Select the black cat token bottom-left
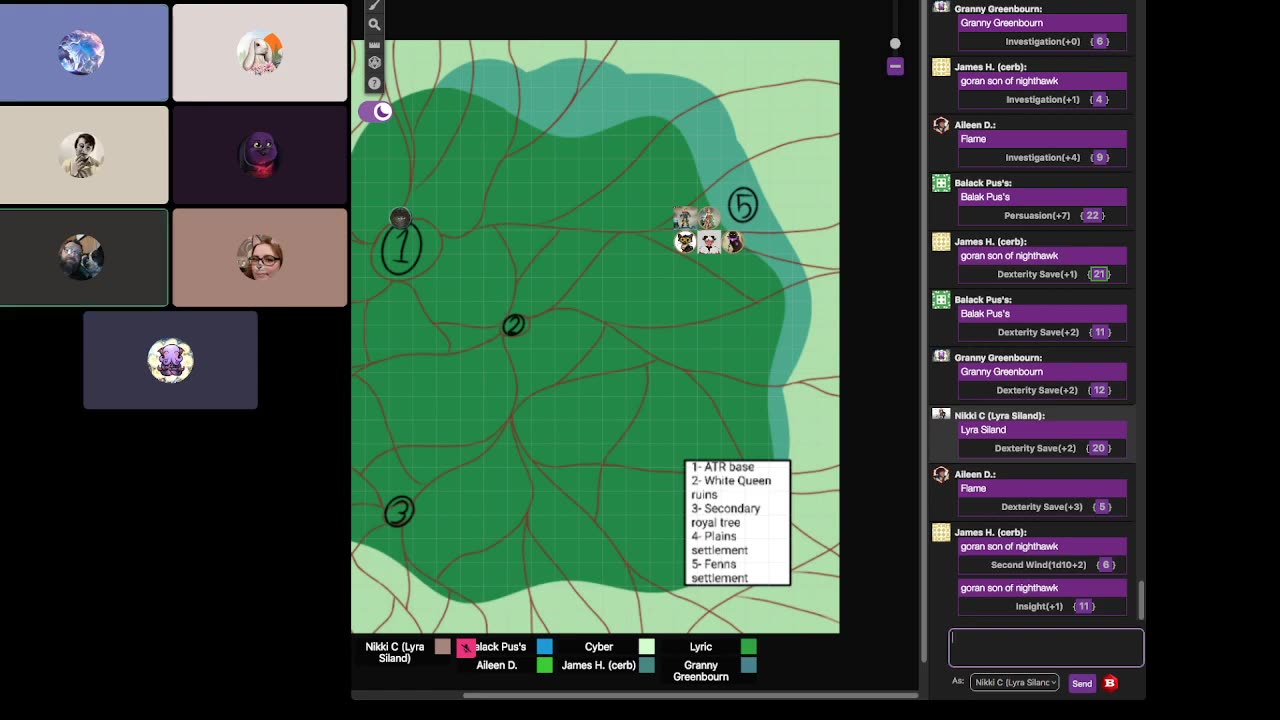Screen dimensions: 1280x720 685,242
